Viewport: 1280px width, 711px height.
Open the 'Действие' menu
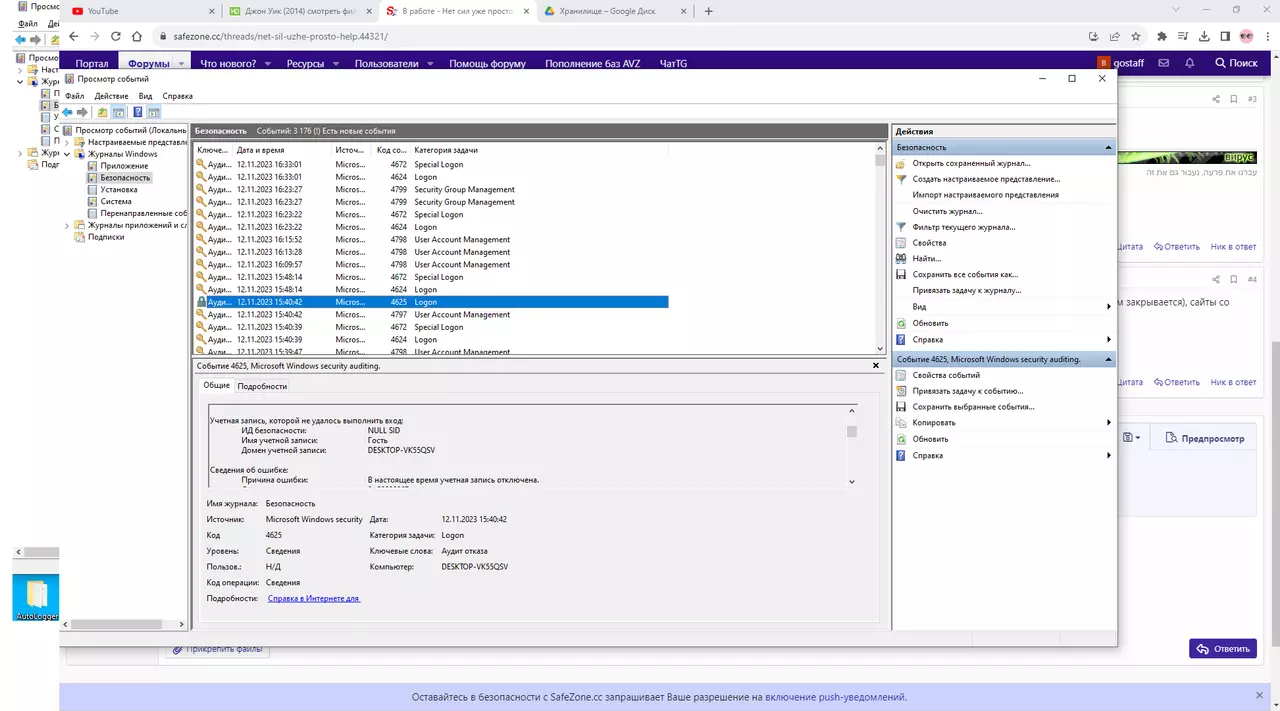tap(111, 96)
